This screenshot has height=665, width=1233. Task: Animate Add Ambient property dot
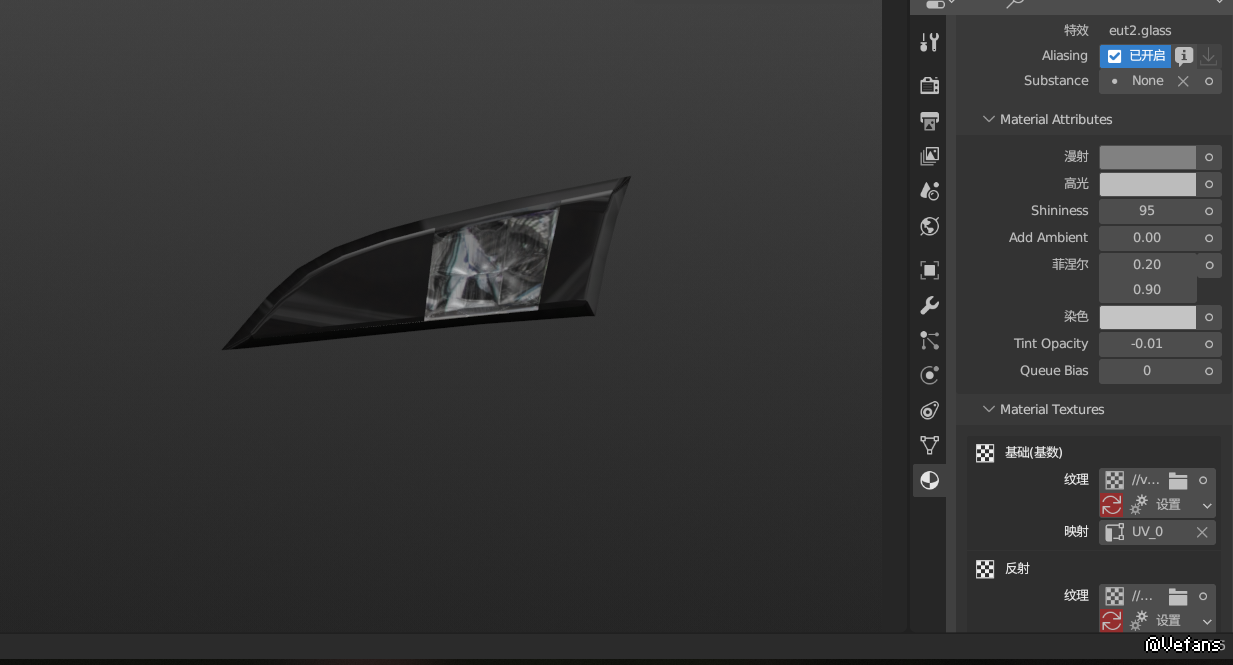(1209, 238)
